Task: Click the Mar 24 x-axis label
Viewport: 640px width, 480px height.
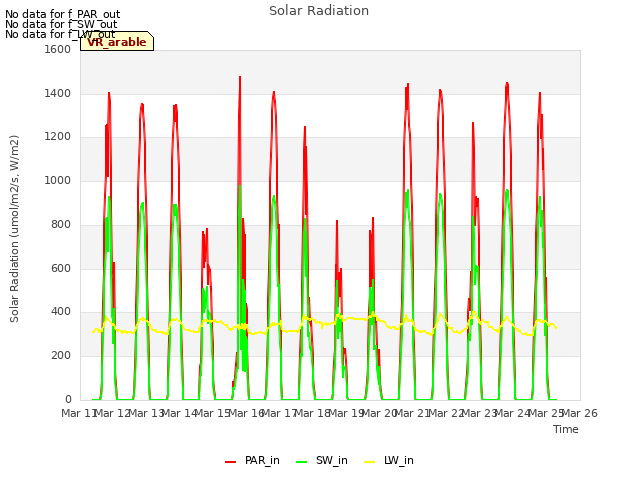Action: (x=513, y=413)
